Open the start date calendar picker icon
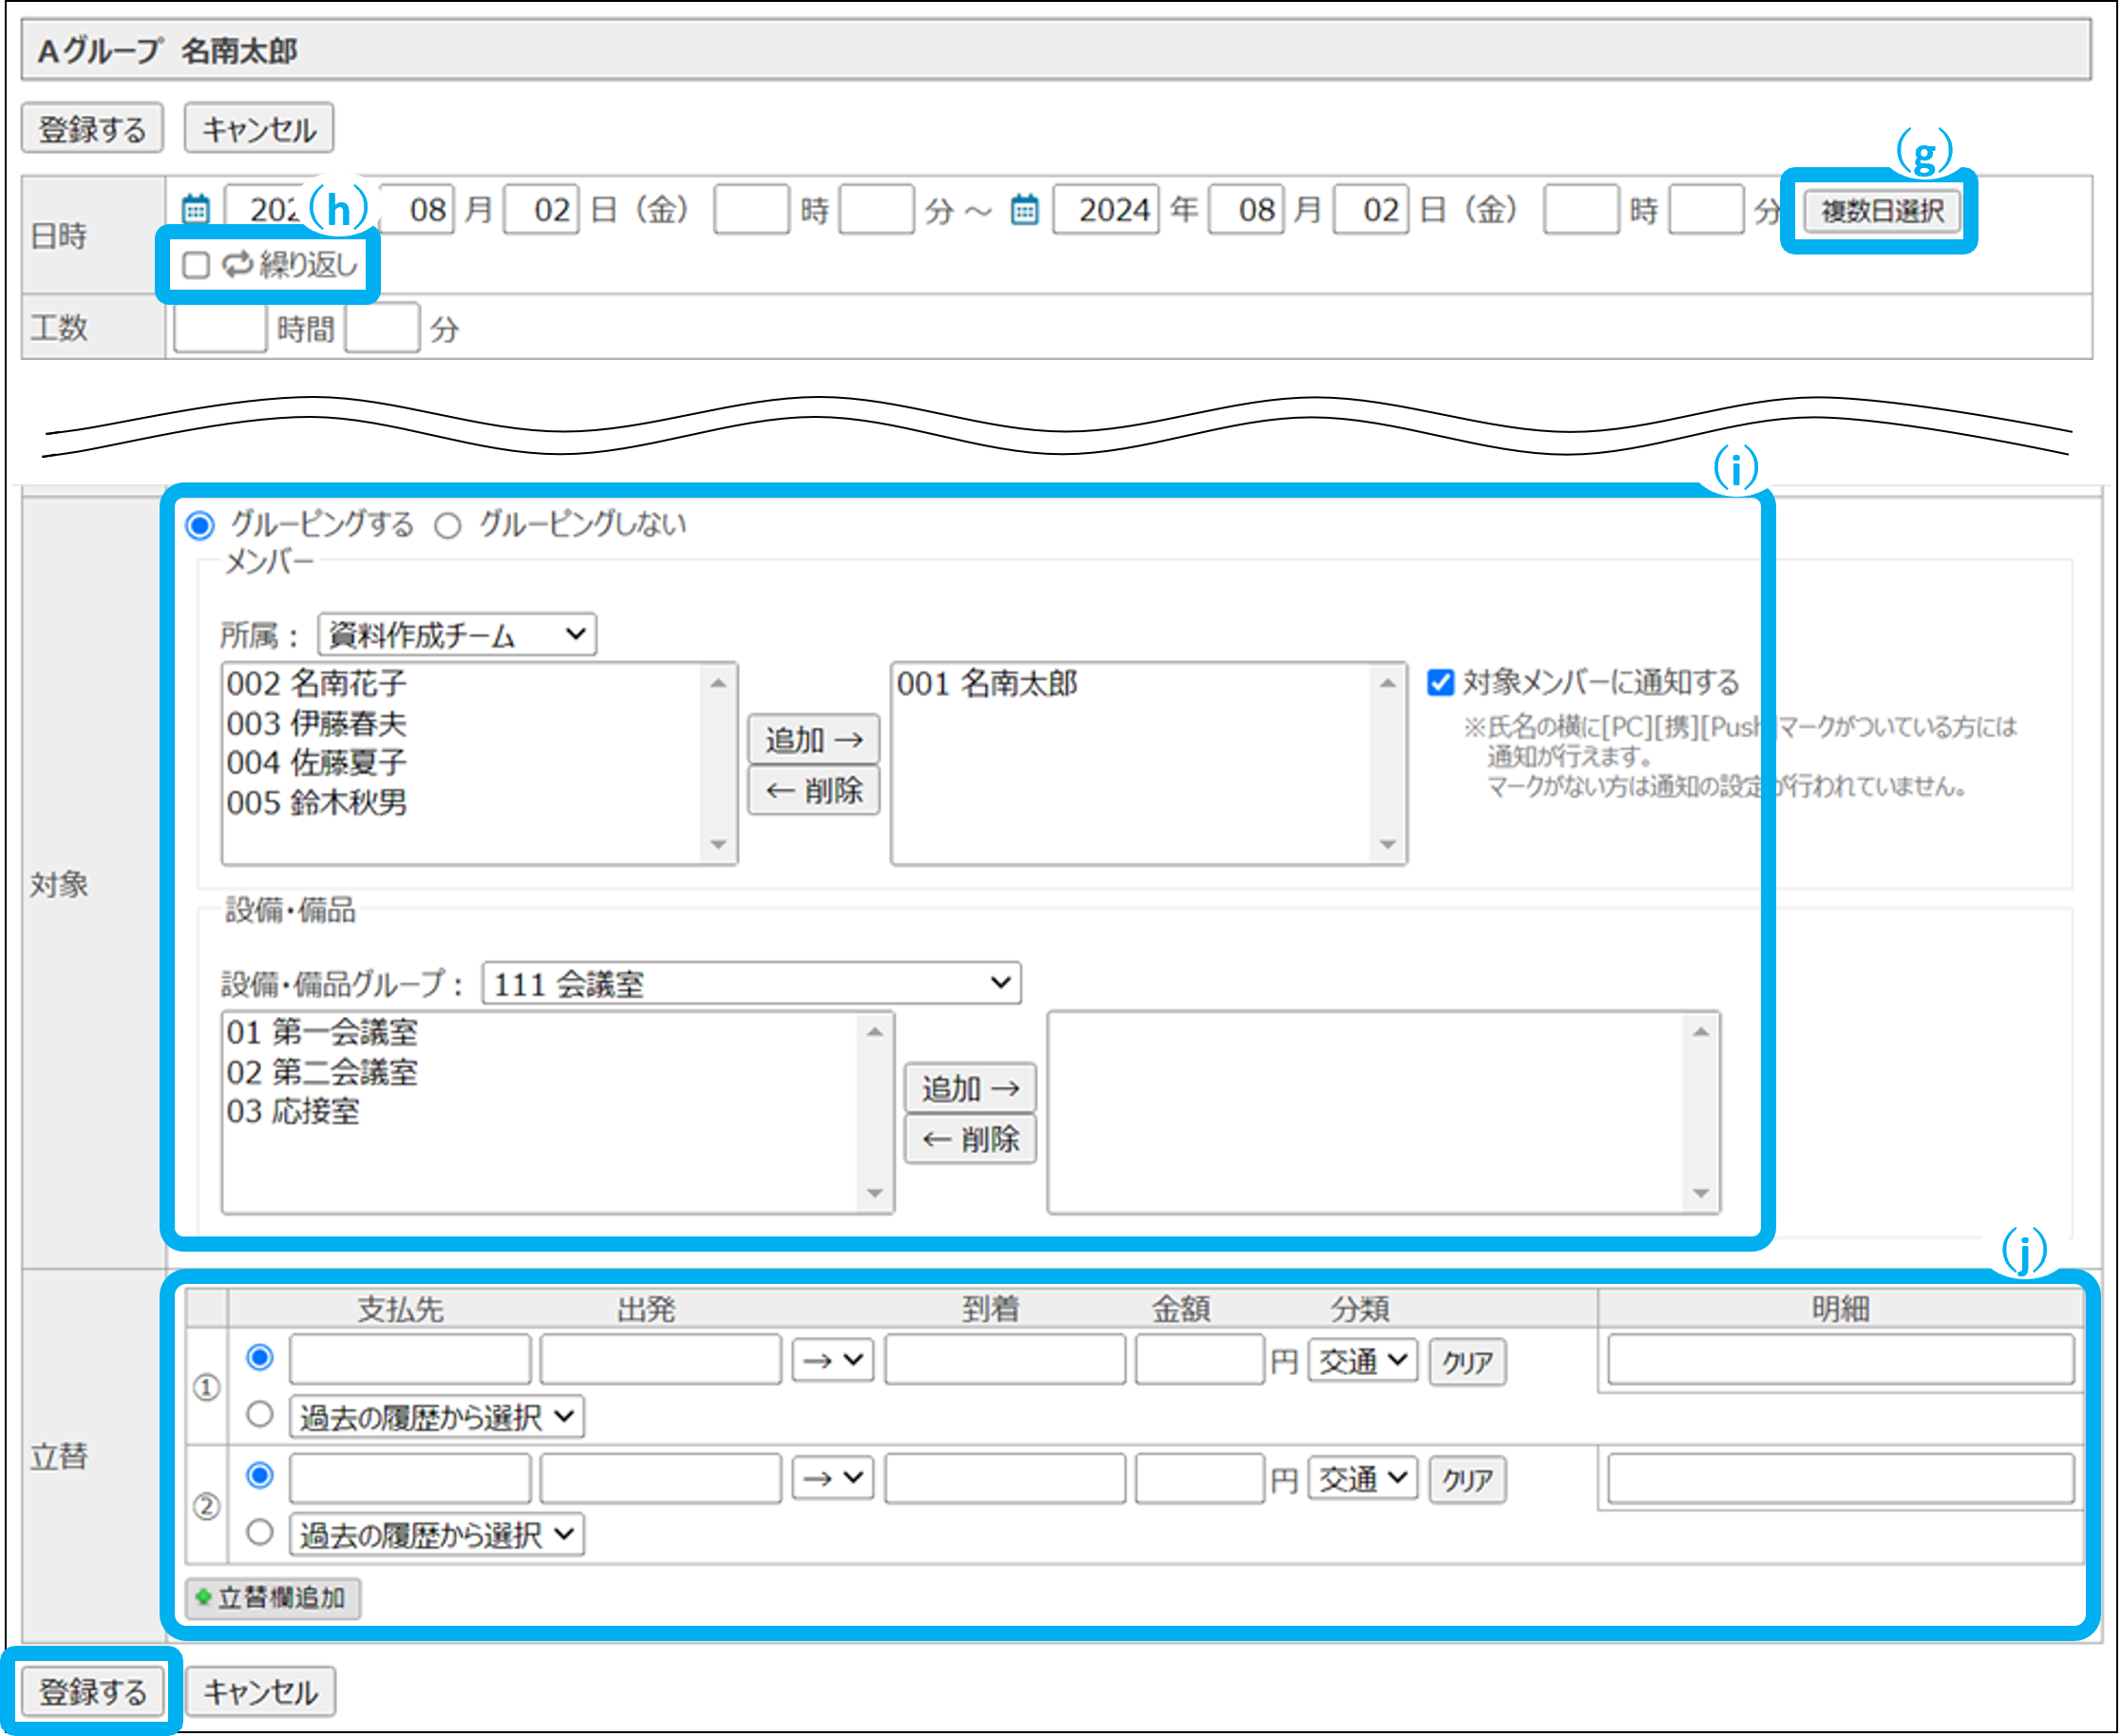2121x1736 pixels. coord(196,210)
